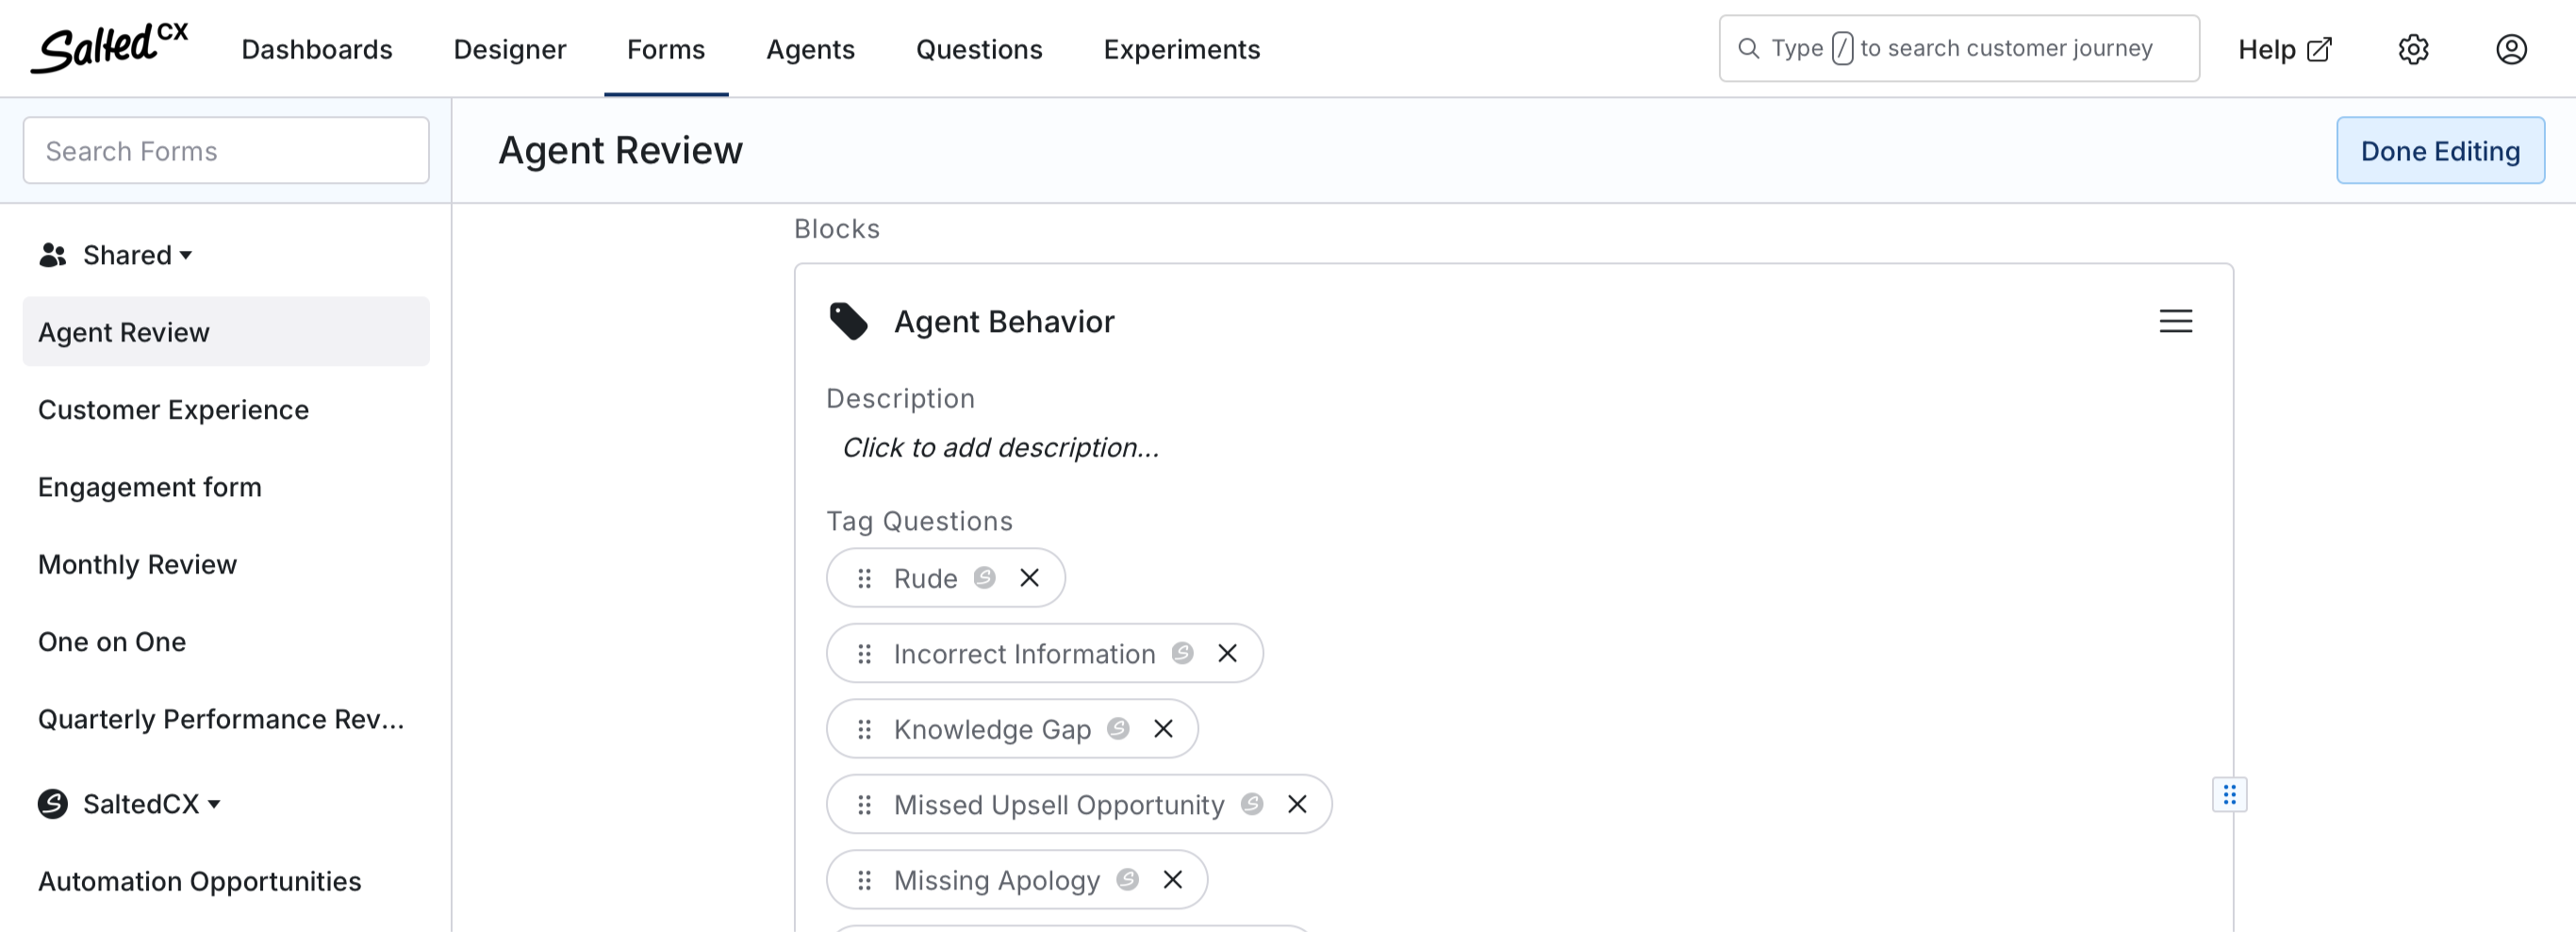This screenshot has width=2576, height=932.
Task: Grab the drag handle for Missed Upsell Opportunity
Action: [x=864, y=804]
